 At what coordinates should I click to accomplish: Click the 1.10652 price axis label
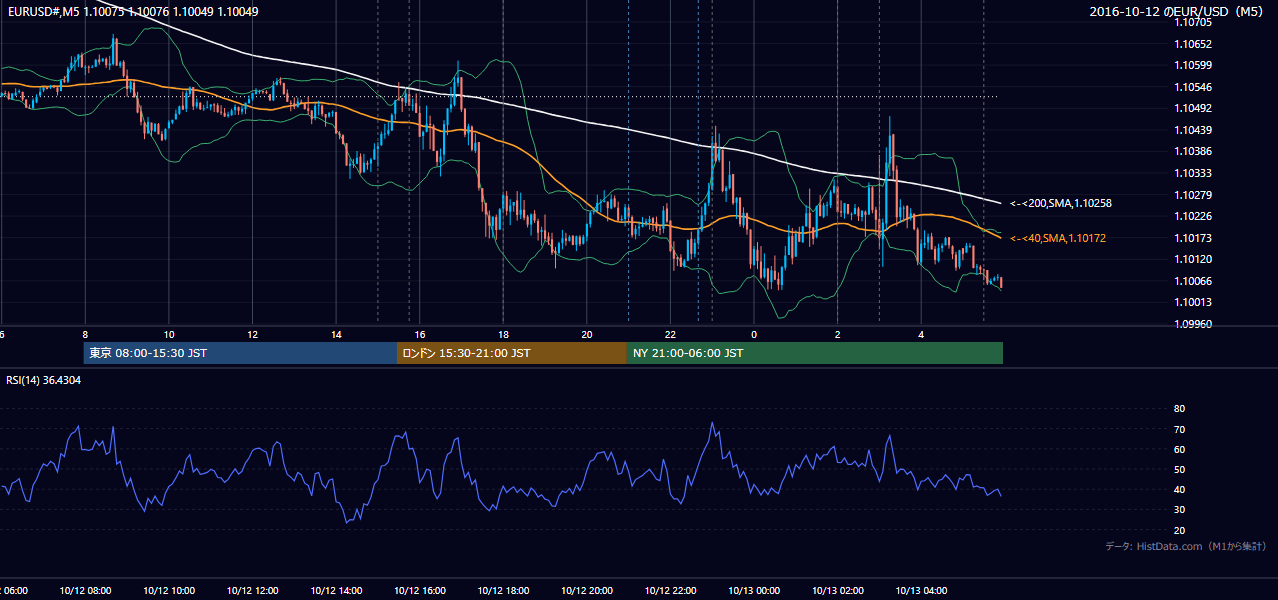coord(1194,44)
